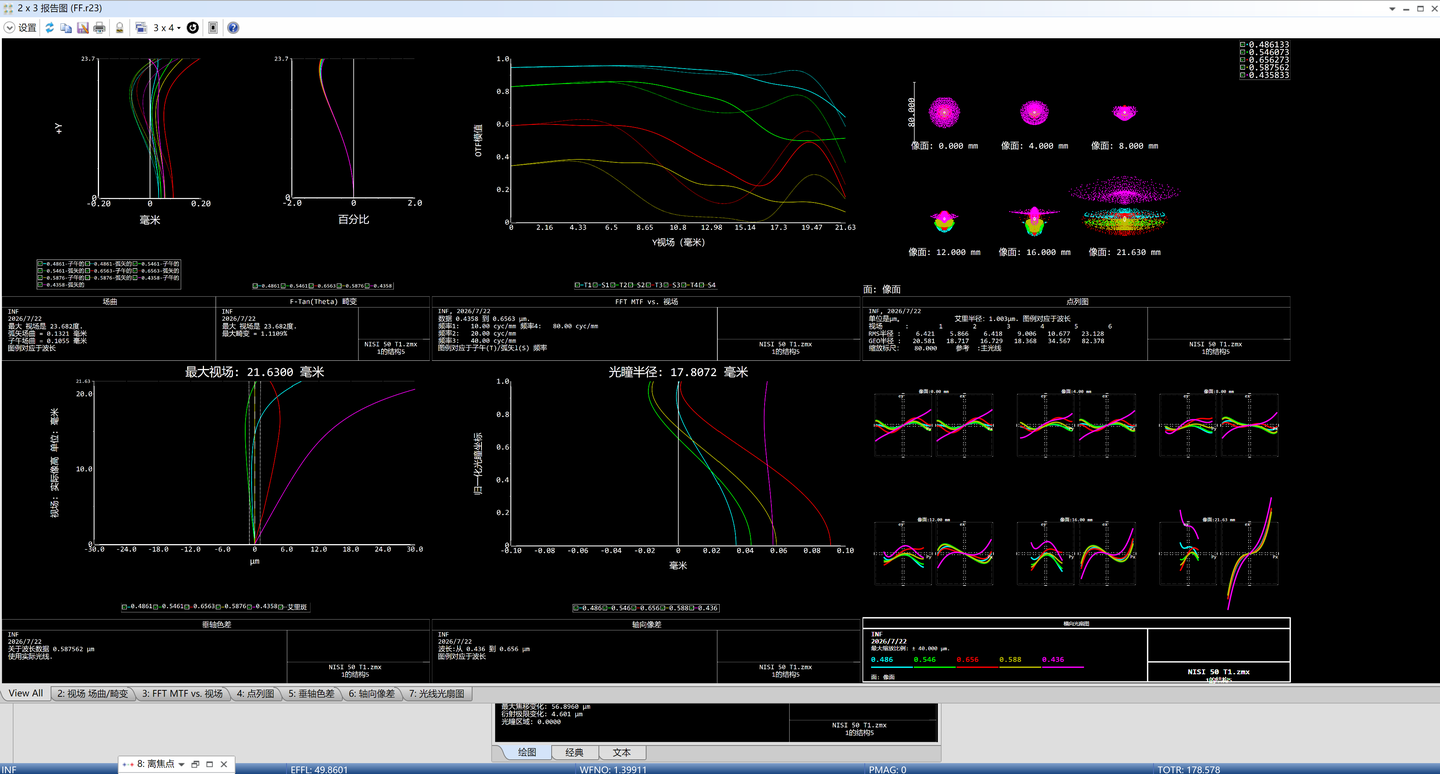Save the graphic using the save image icon
This screenshot has height=774, width=1440.
tap(82, 28)
